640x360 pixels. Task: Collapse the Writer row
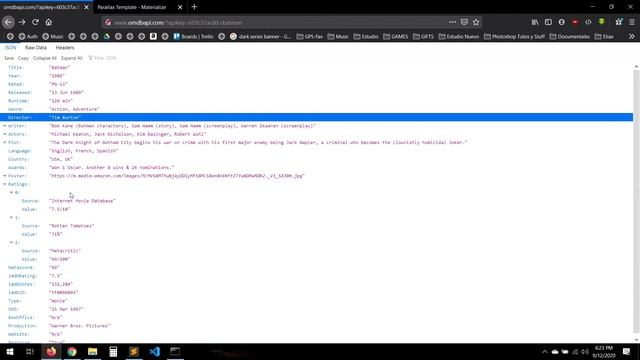click(x=4, y=126)
